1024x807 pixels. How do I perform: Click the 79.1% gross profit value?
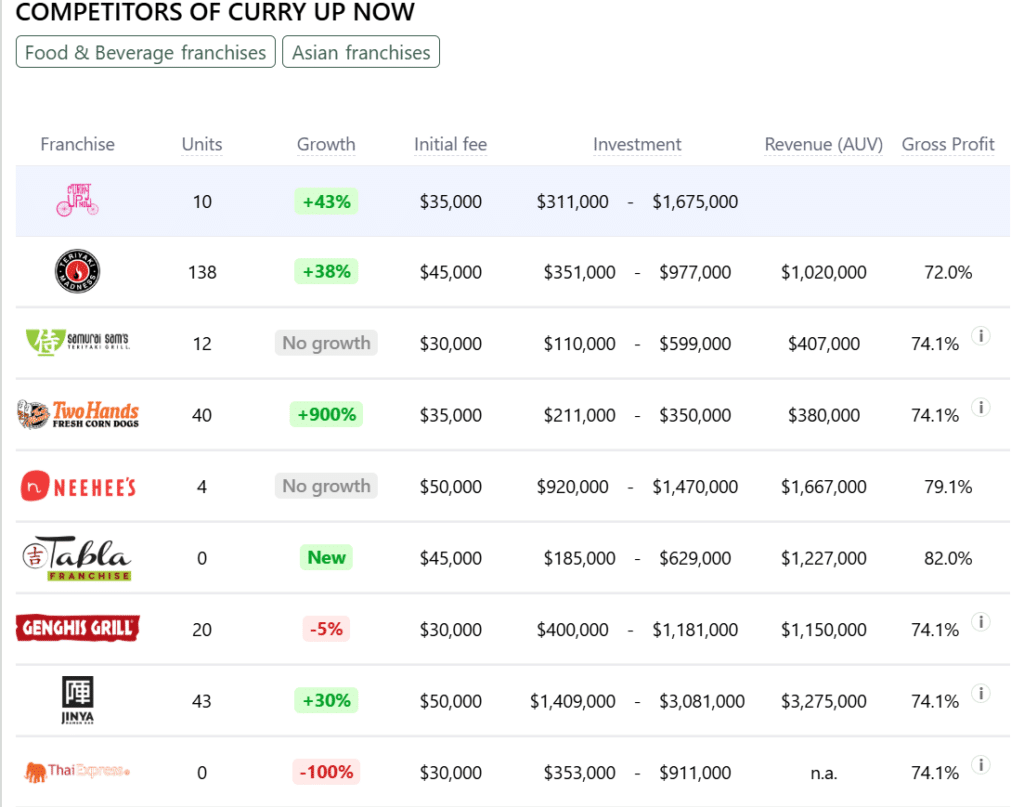click(948, 486)
